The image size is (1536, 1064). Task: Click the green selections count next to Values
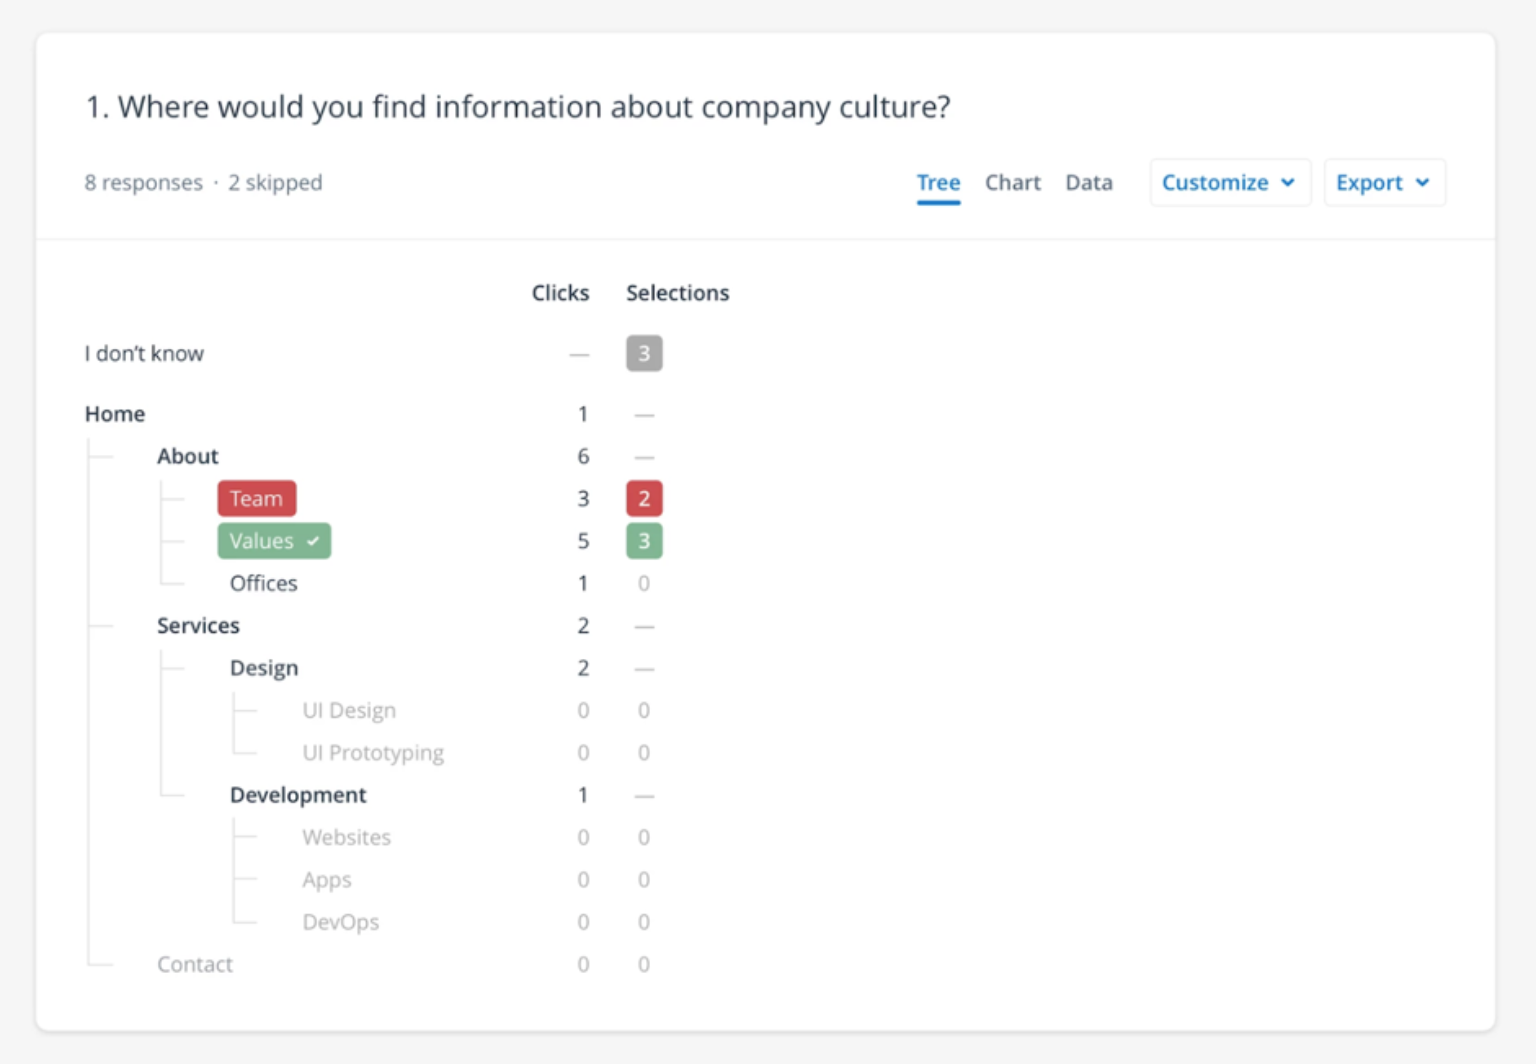click(644, 540)
